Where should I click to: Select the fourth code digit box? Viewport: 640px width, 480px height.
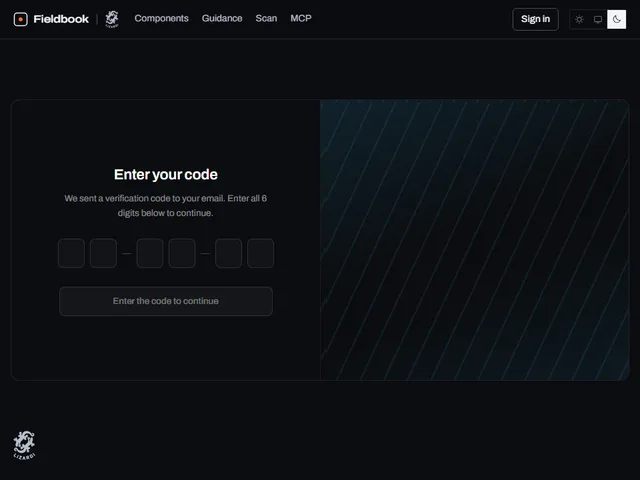[182, 253]
